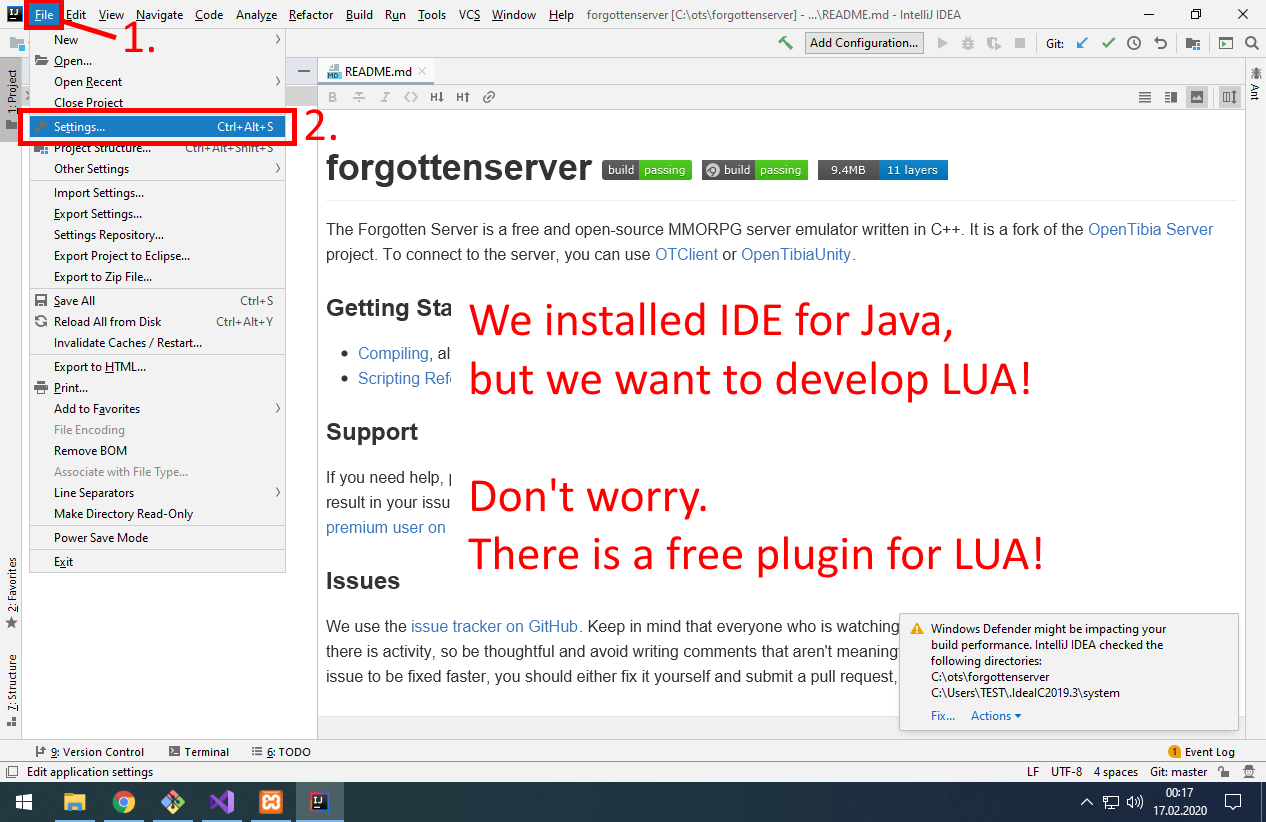
Task: Enable split editor and preview mode
Action: pos(1170,97)
